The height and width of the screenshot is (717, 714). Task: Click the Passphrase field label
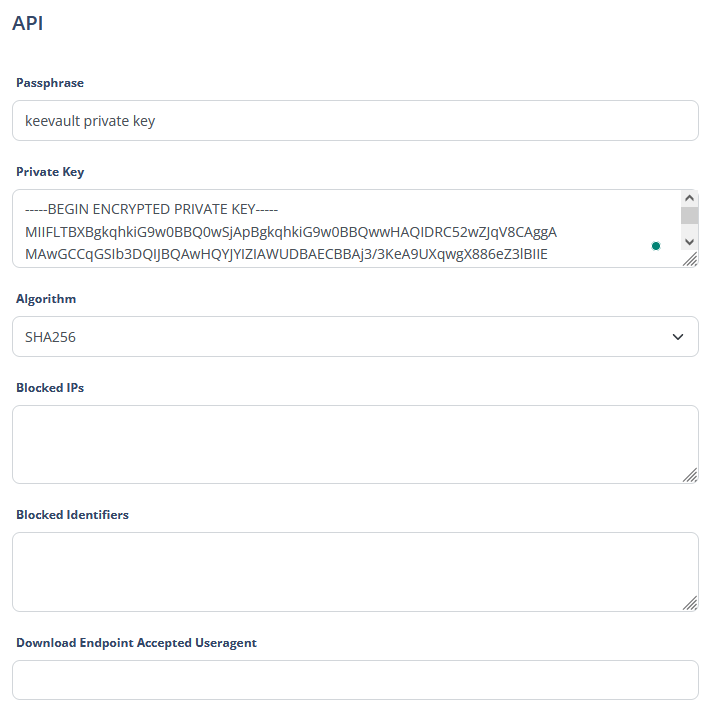(50, 83)
